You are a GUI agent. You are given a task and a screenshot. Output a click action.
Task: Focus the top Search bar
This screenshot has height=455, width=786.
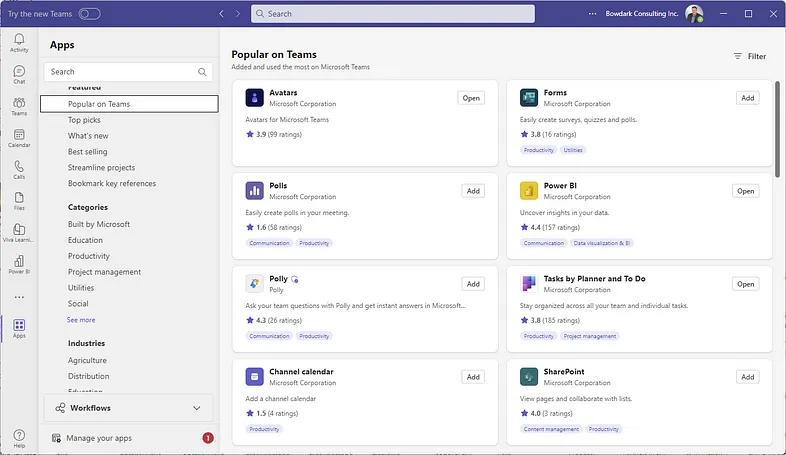[x=392, y=14]
